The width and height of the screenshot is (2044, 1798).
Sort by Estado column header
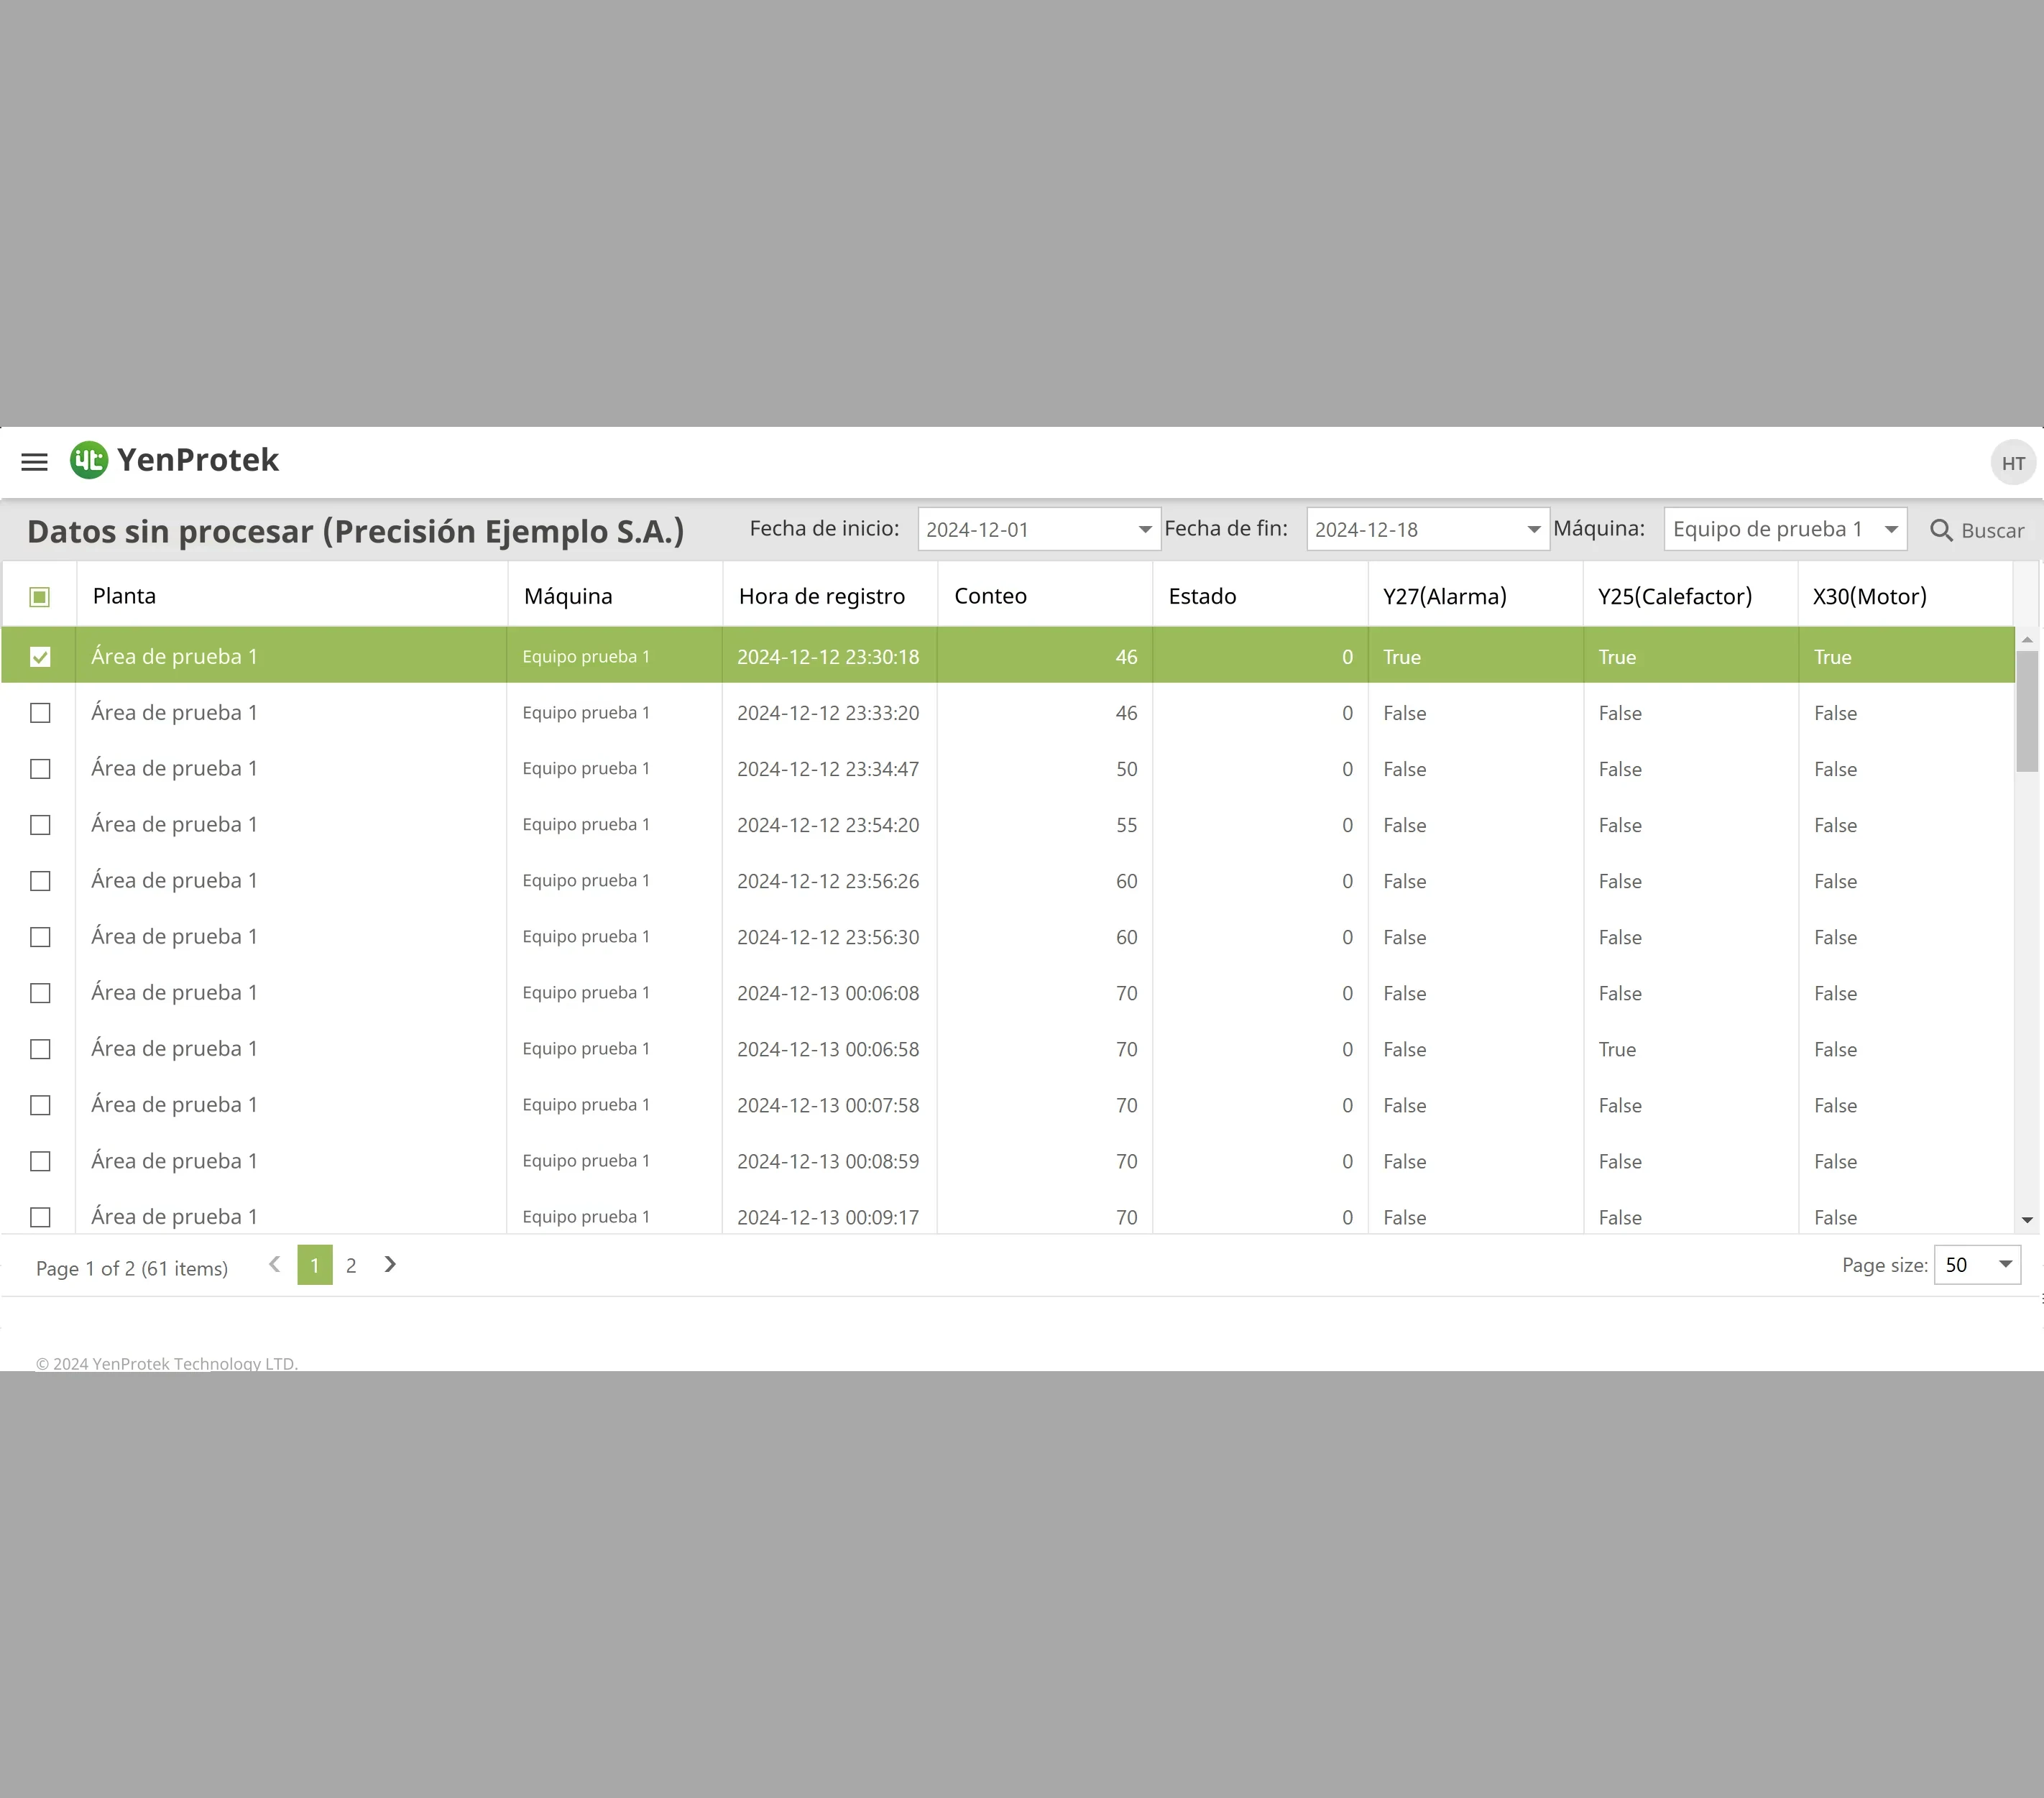(x=1260, y=596)
